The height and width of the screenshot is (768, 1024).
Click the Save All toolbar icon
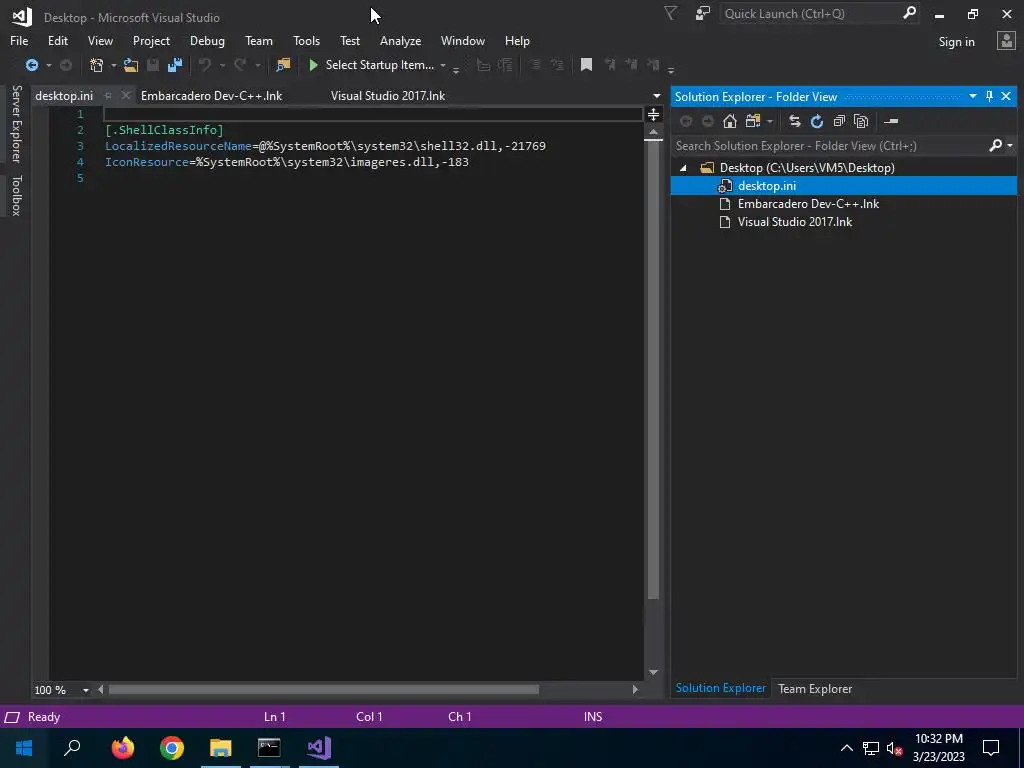click(x=175, y=65)
